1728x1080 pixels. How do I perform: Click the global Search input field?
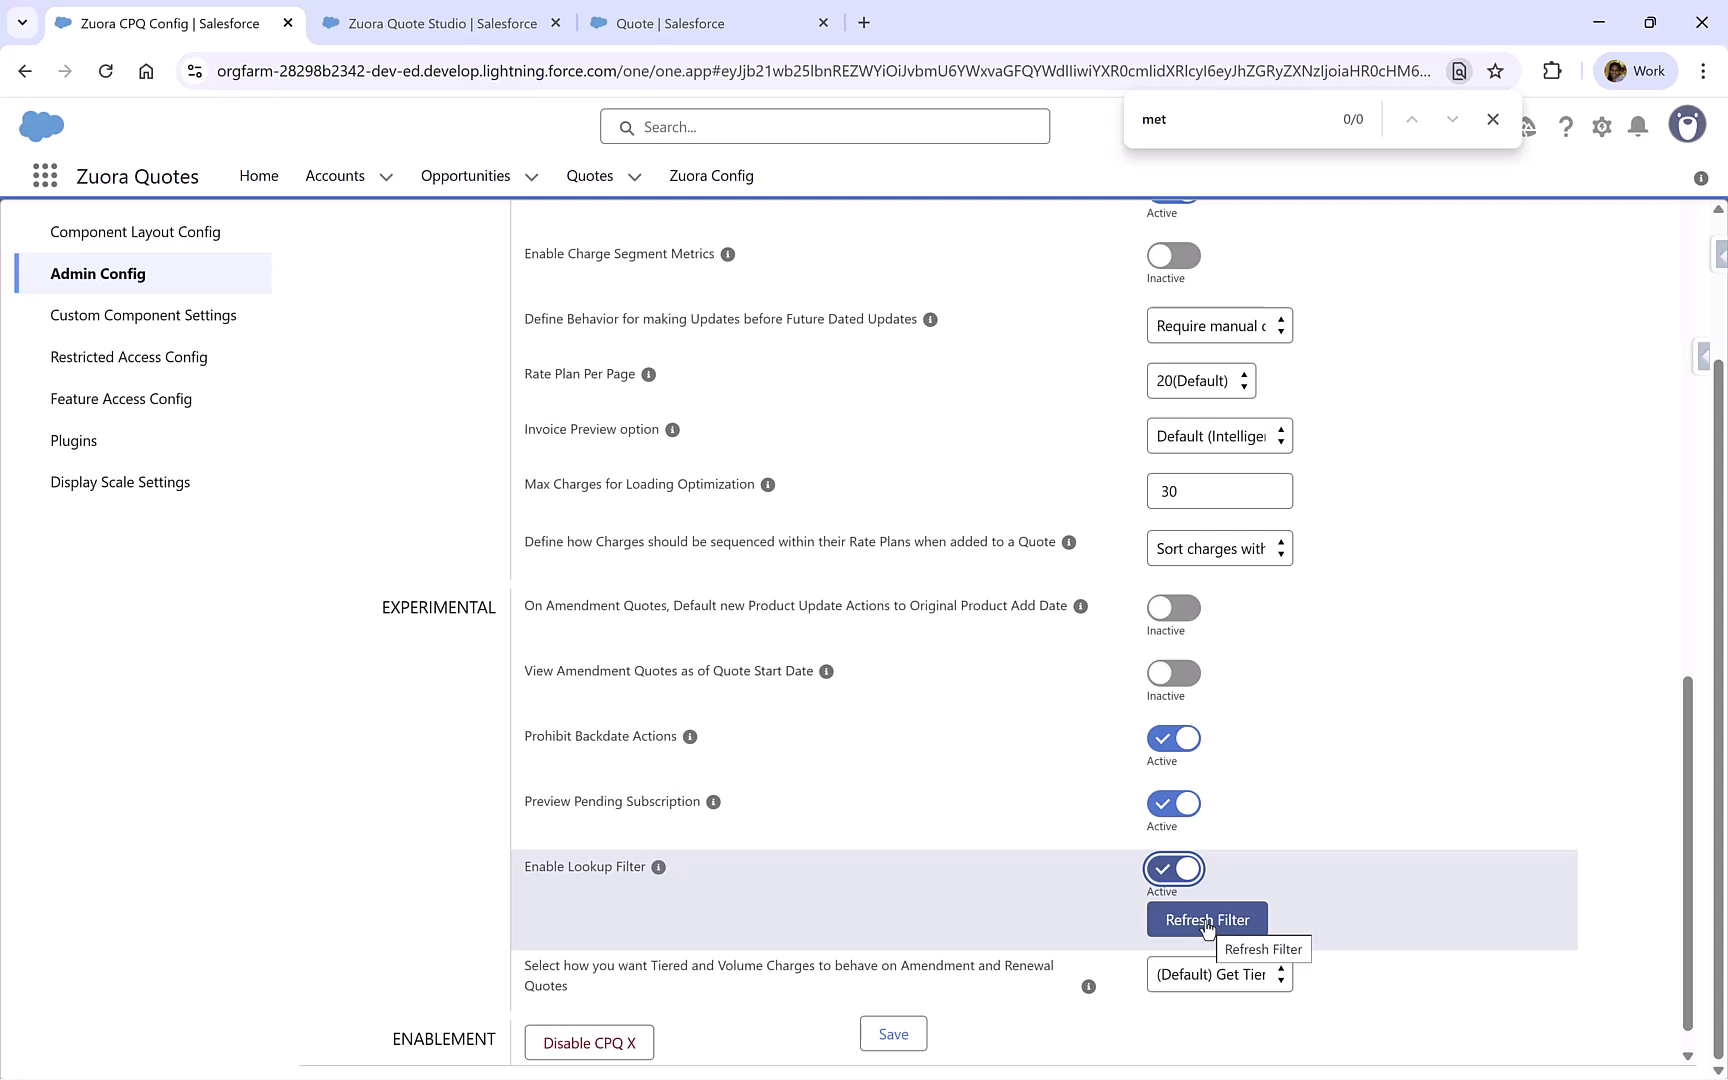[x=824, y=126]
